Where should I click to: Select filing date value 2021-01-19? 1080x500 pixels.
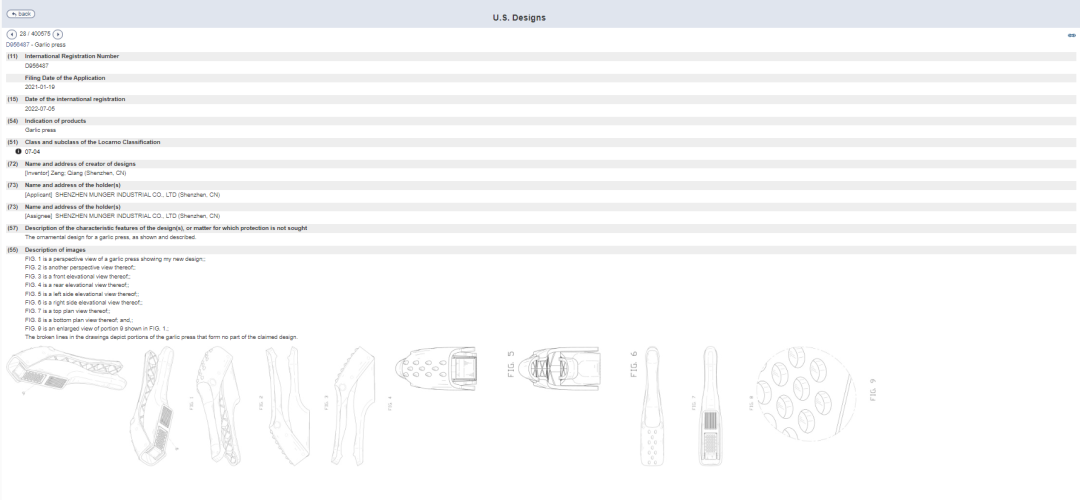coord(39,87)
